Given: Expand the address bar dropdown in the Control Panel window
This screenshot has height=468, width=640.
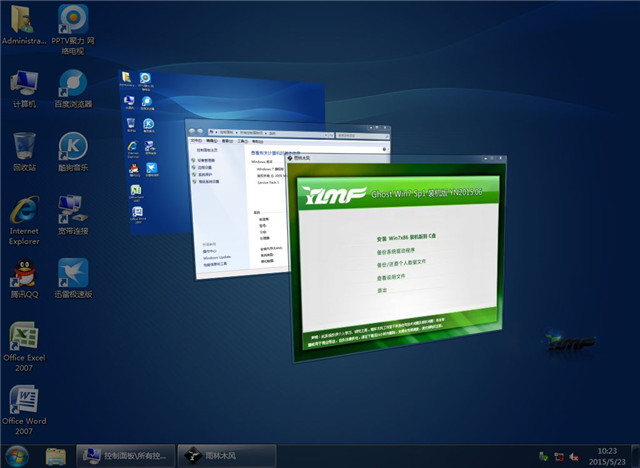Looking at the screenshot, I should (326, 135).
